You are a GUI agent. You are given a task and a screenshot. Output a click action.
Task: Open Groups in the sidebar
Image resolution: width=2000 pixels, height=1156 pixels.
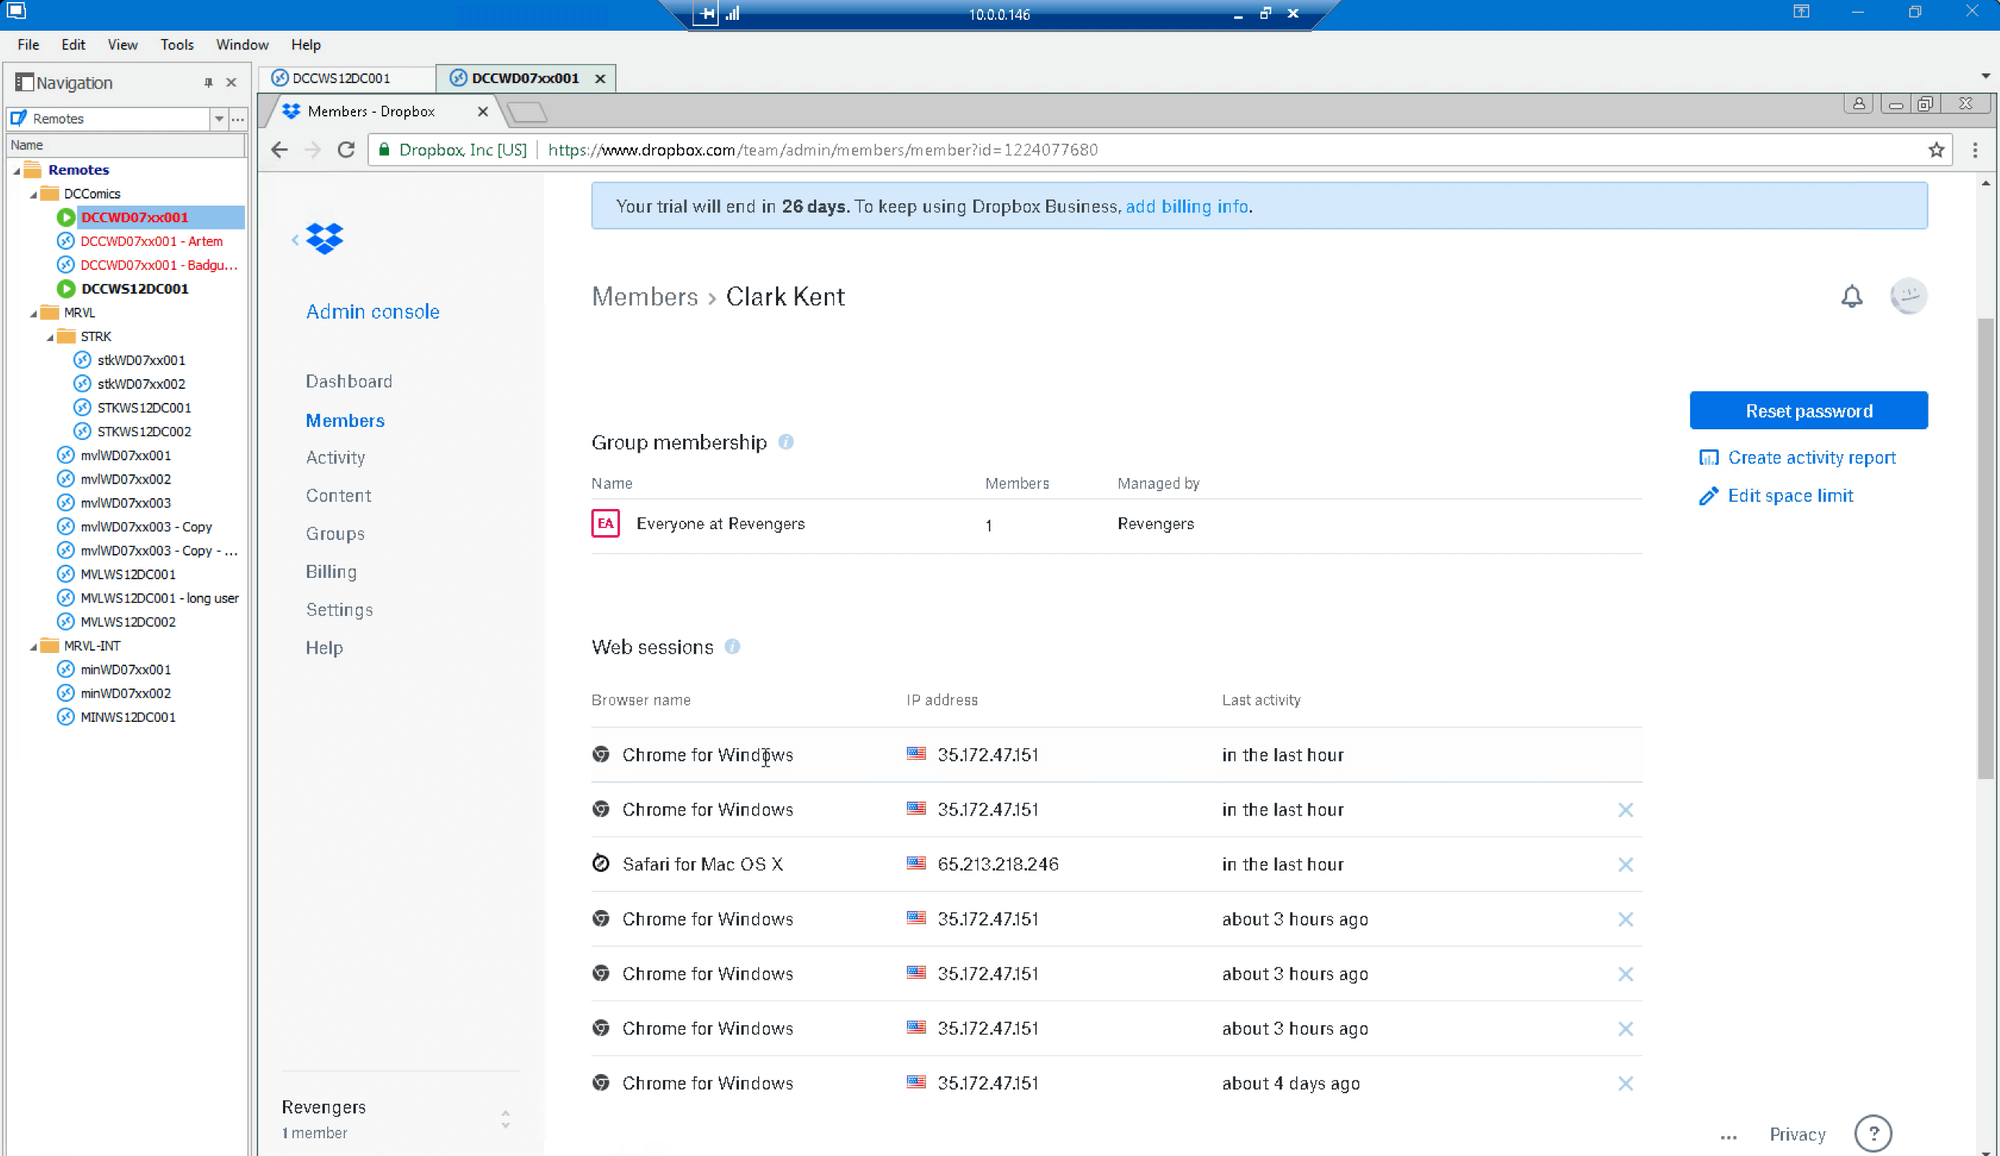335,534
